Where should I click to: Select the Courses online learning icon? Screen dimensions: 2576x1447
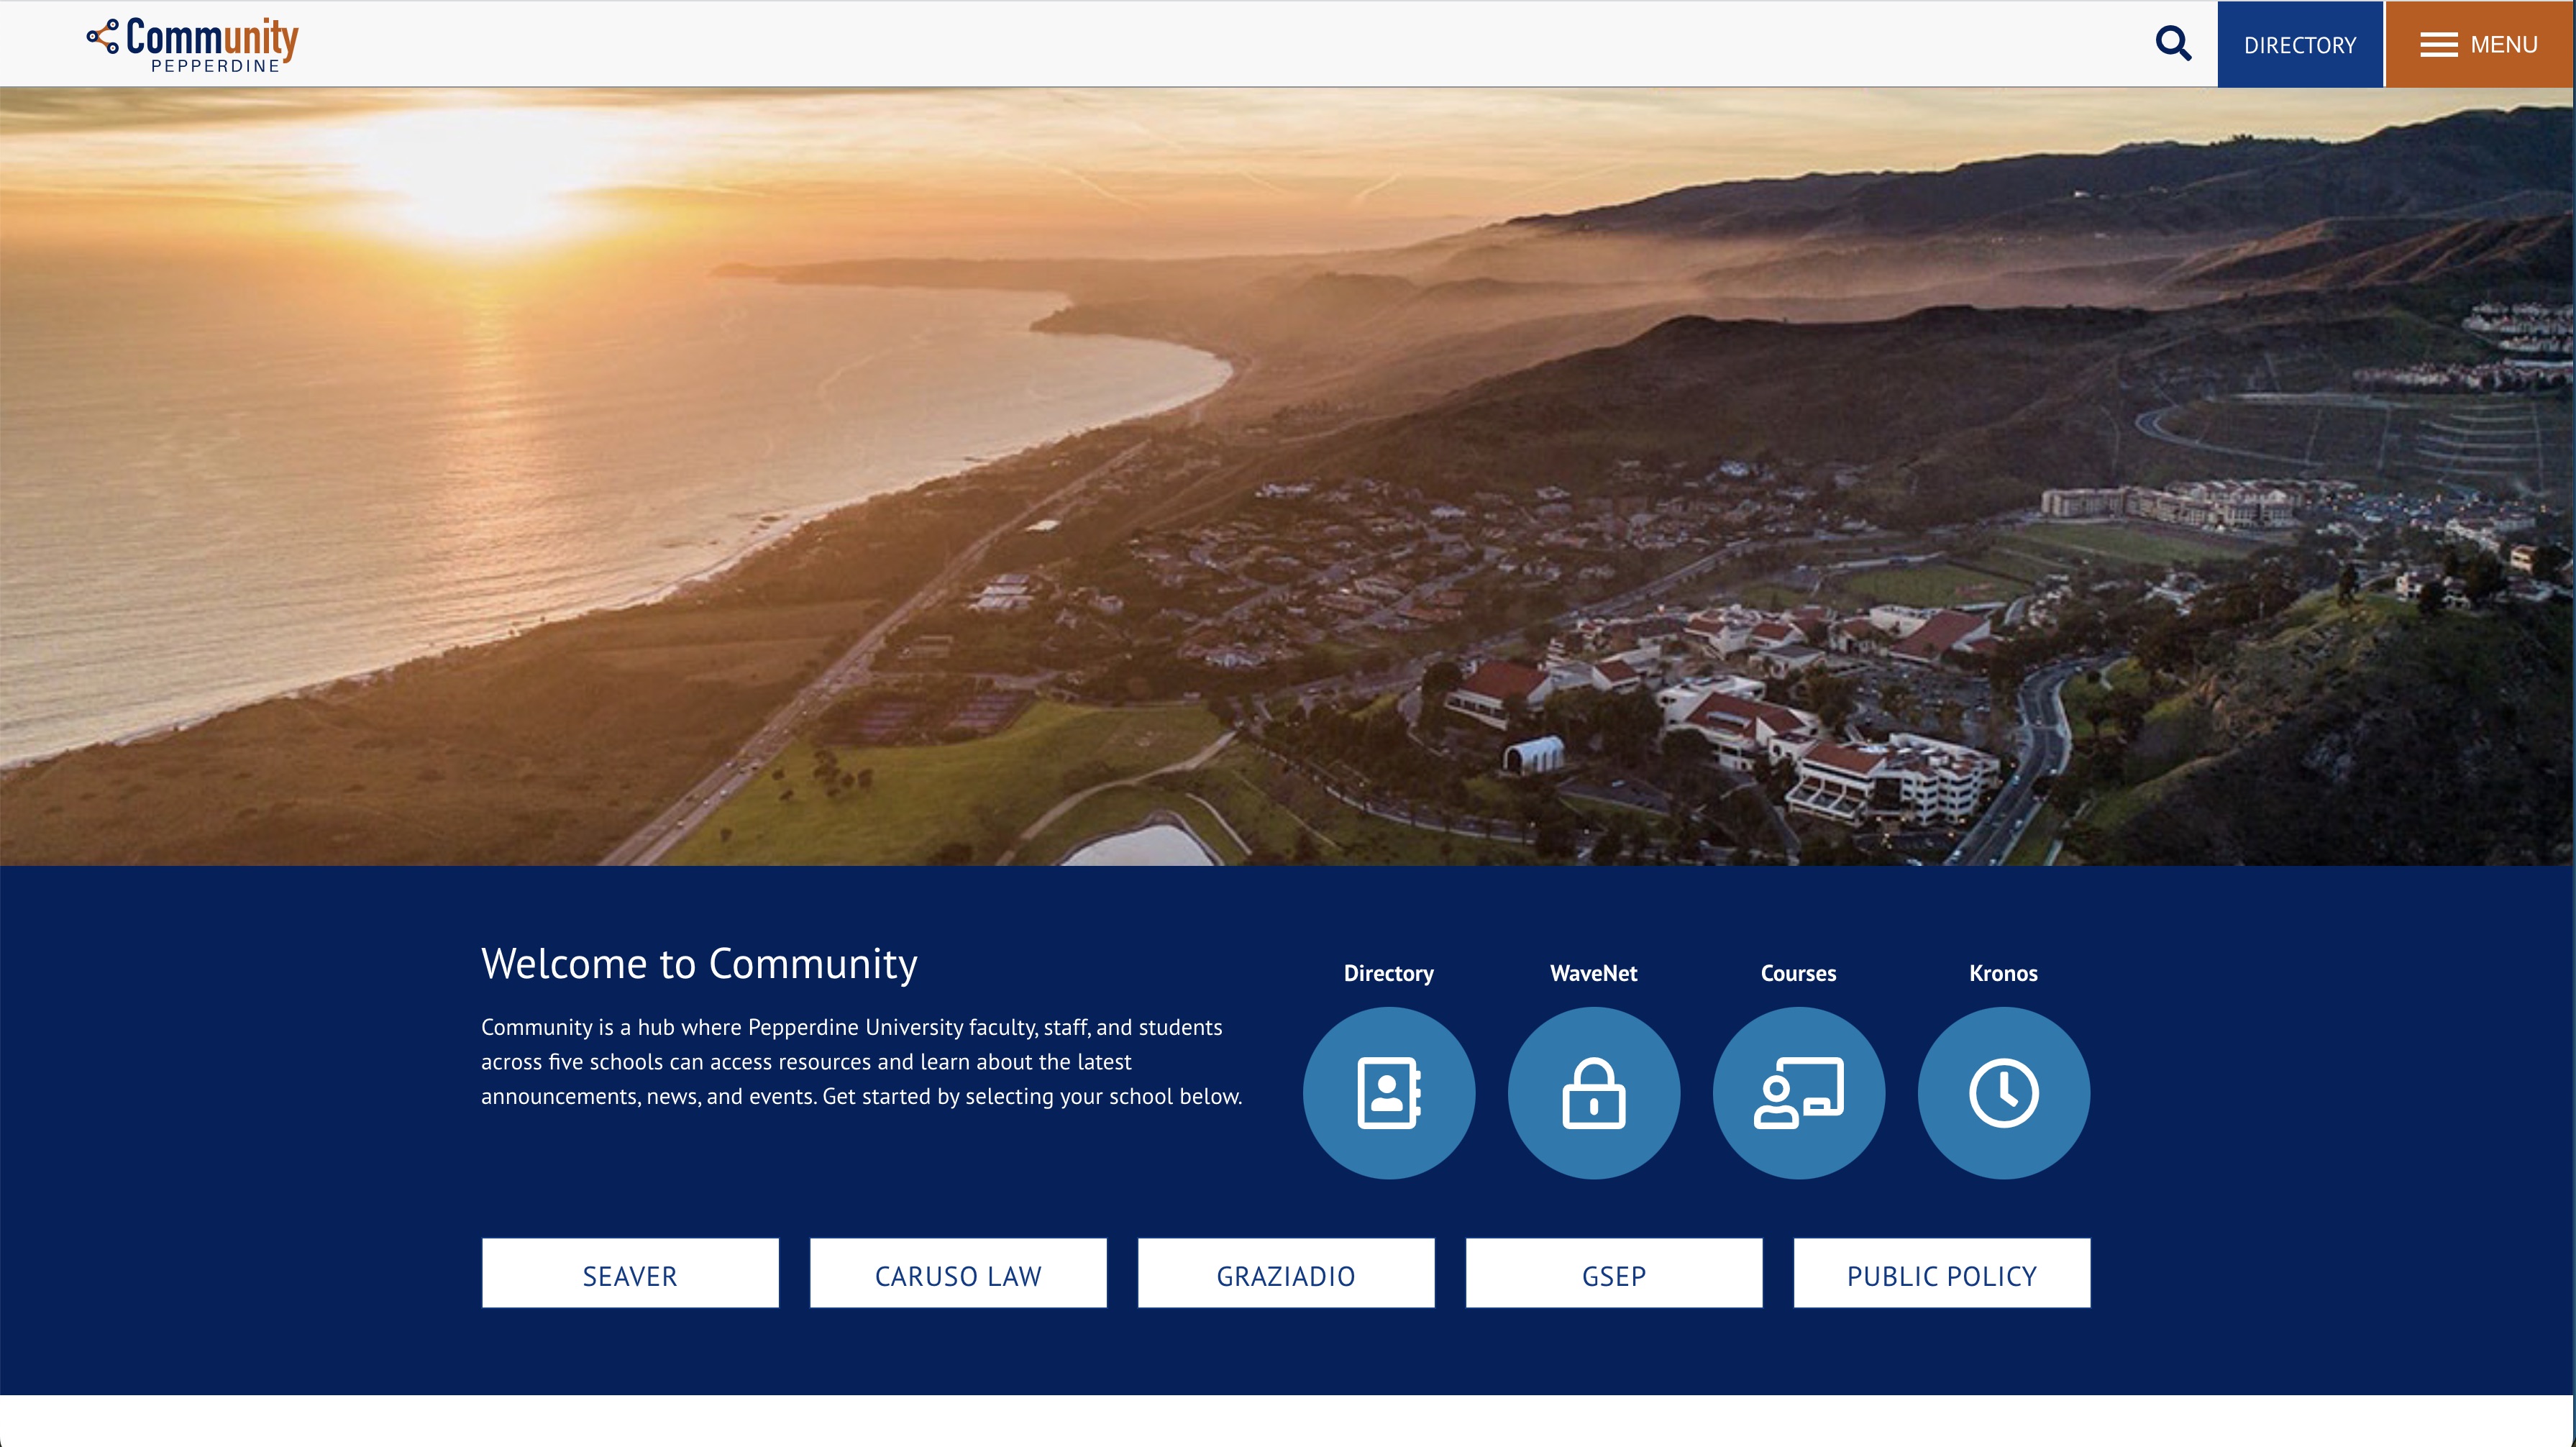(1798, 1092)
